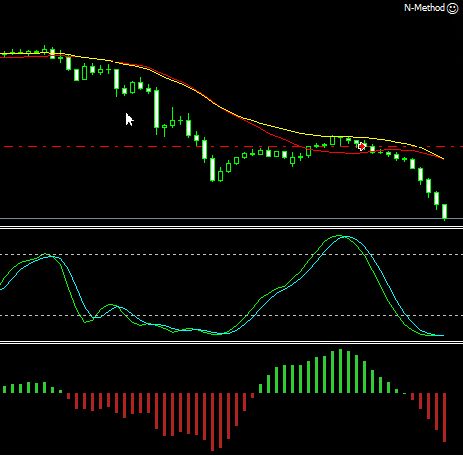Select the red arrow trade marker
Viewport: 463px width, 456px height.
[361, 146]
